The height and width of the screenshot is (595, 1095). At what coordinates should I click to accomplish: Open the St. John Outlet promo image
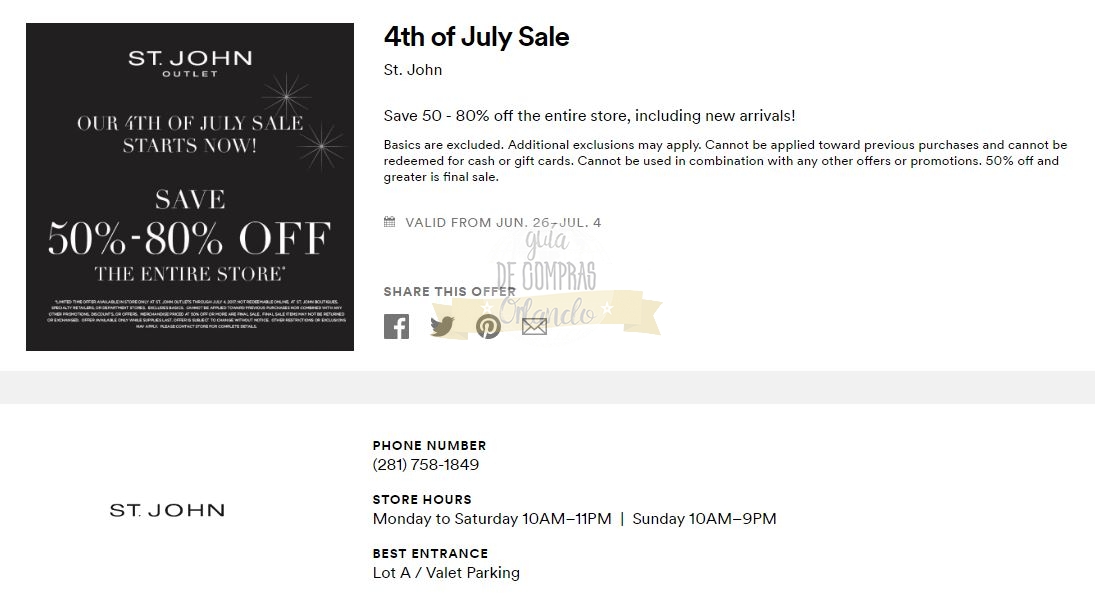pos(190,187)
